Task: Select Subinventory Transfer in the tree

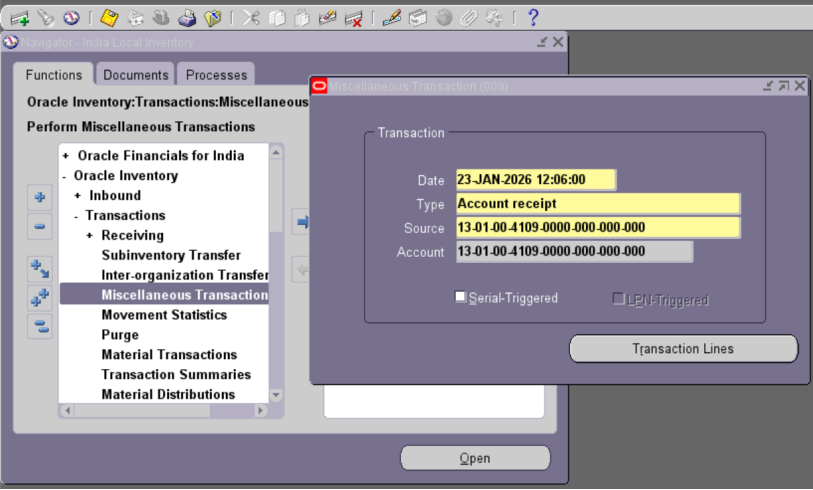Action: pos(171,255)
